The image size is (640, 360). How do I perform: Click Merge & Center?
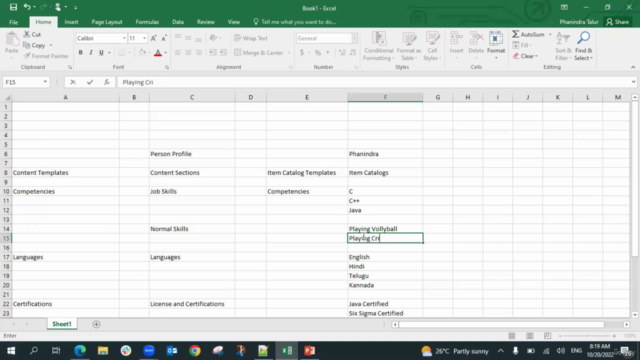click(x=259, y=53)
